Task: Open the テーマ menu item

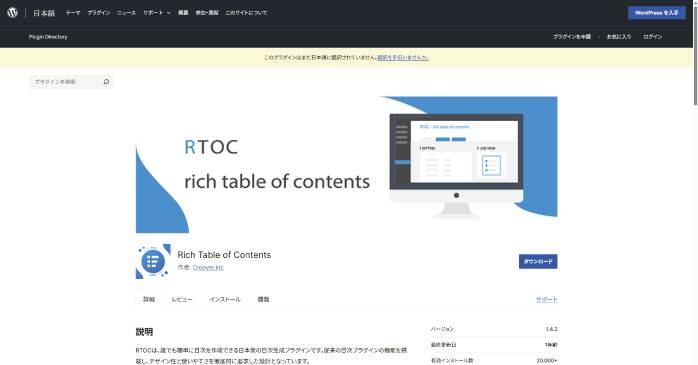Action: (x=73, y=13)
